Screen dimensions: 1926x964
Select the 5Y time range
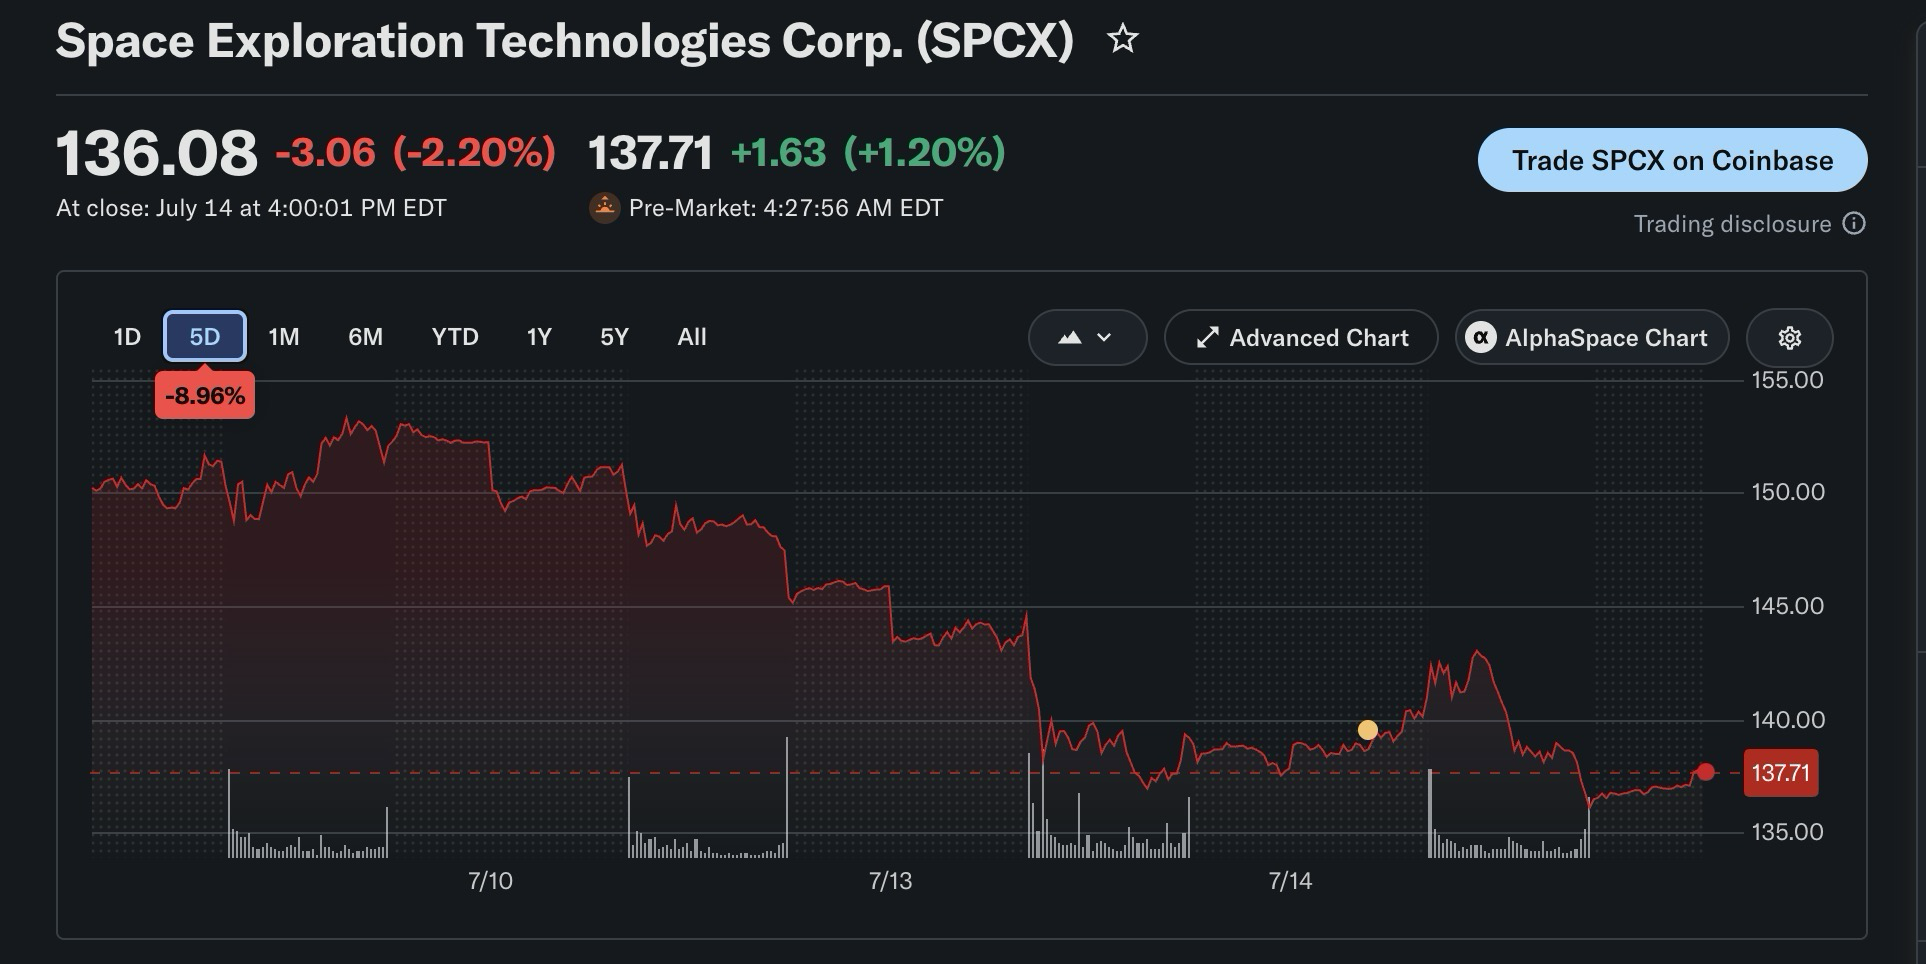[614, 337]
